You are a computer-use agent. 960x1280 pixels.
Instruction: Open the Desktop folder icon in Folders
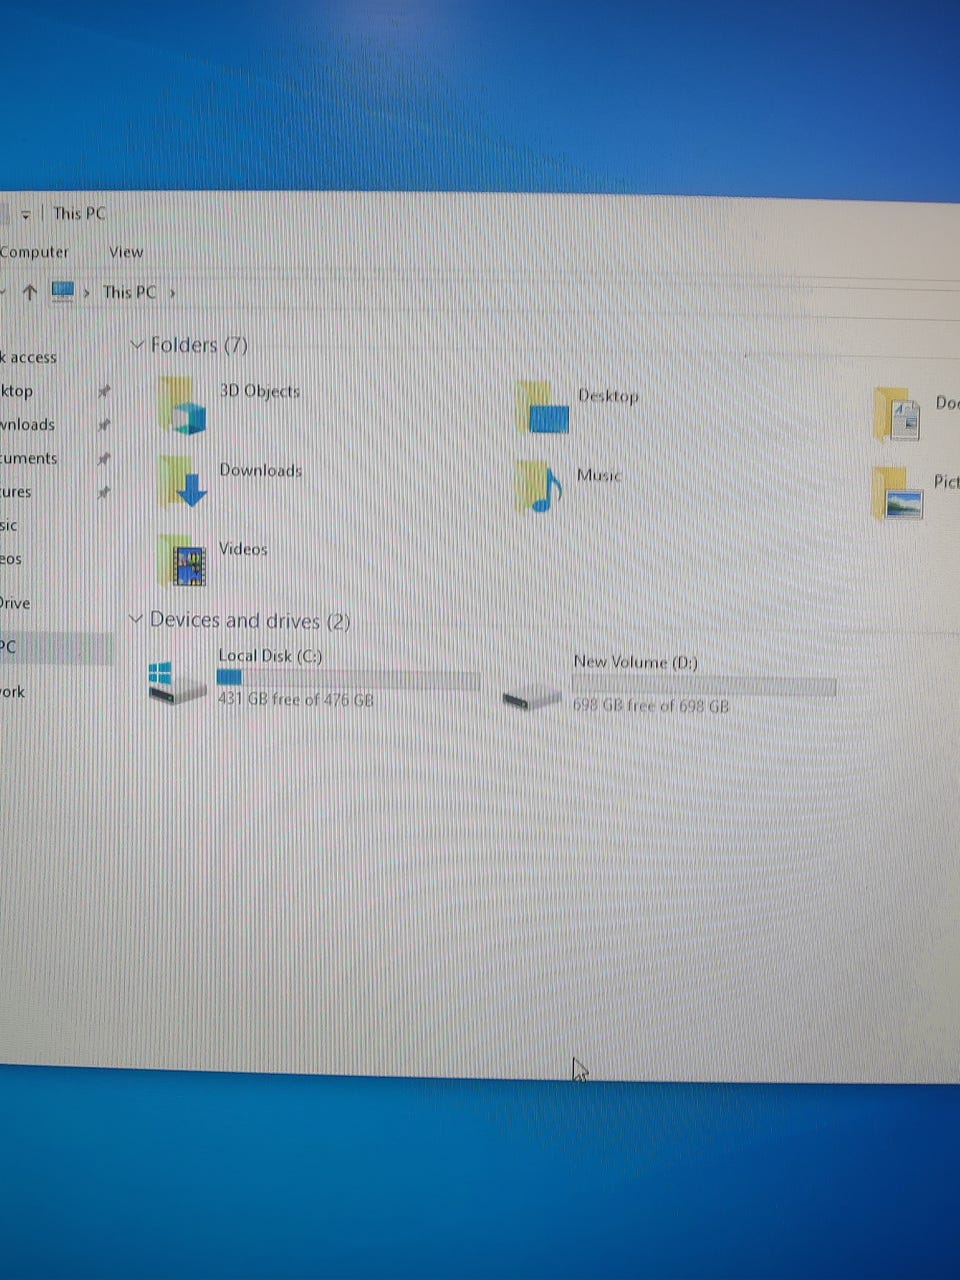pyautogui.click(x=544, y=407)
